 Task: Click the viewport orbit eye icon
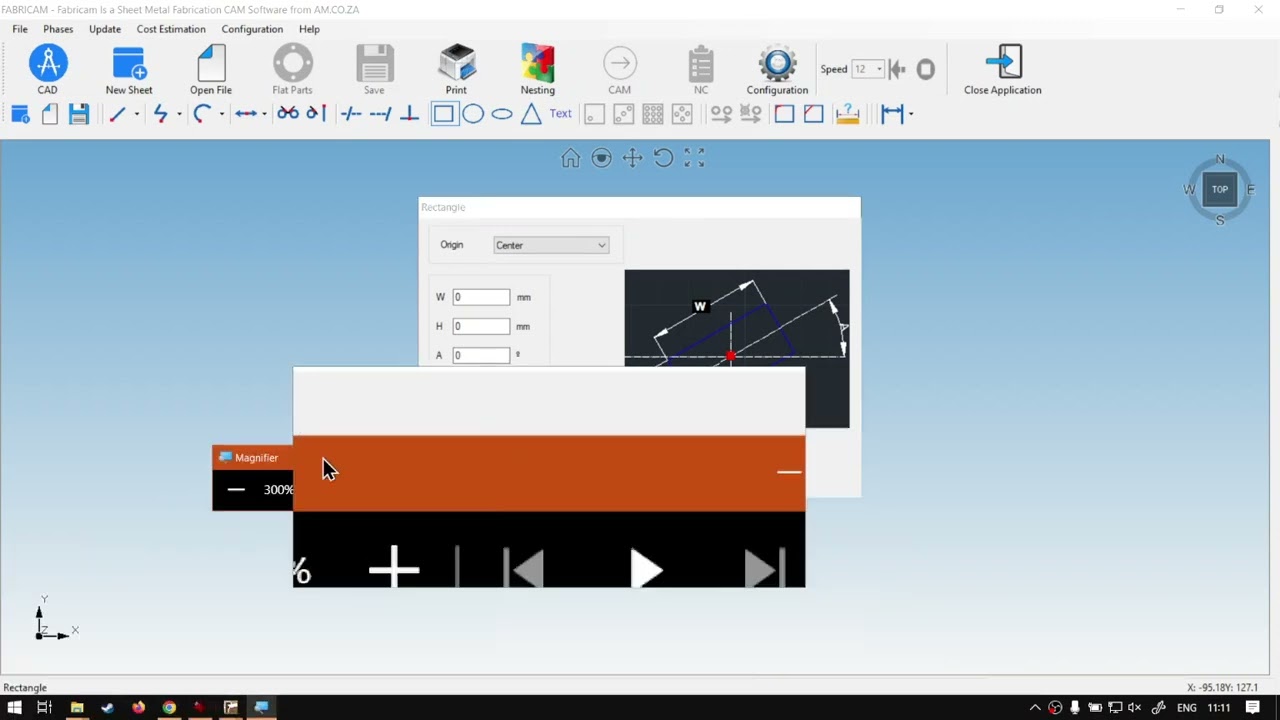coord(601,158)
